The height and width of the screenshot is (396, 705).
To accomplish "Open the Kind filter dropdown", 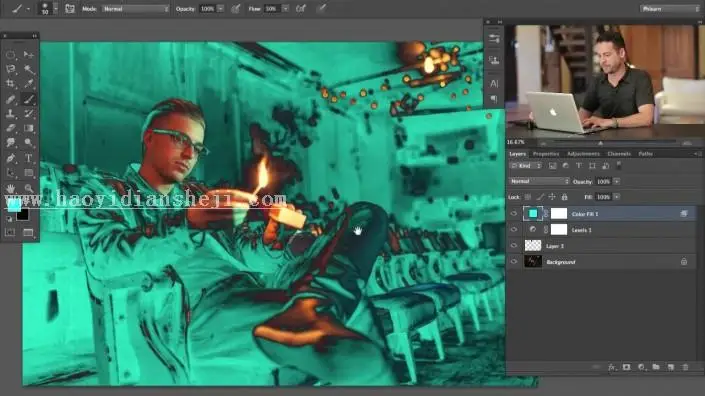I will click(x=526, y=166).
